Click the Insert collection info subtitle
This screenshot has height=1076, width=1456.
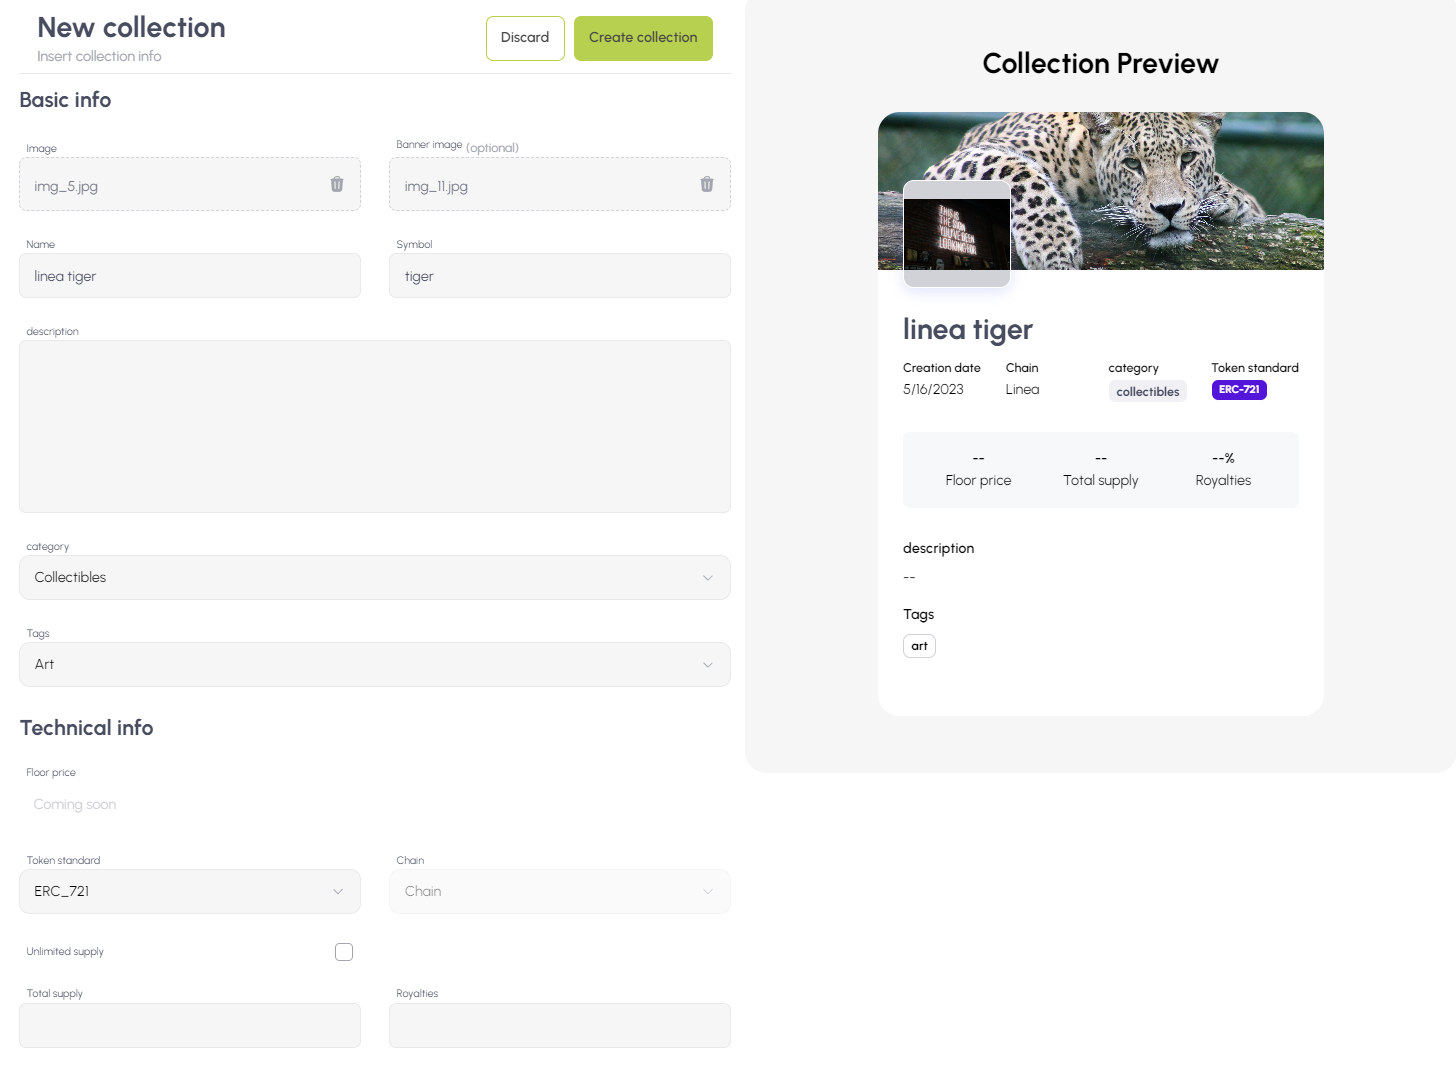coord(99,56)
